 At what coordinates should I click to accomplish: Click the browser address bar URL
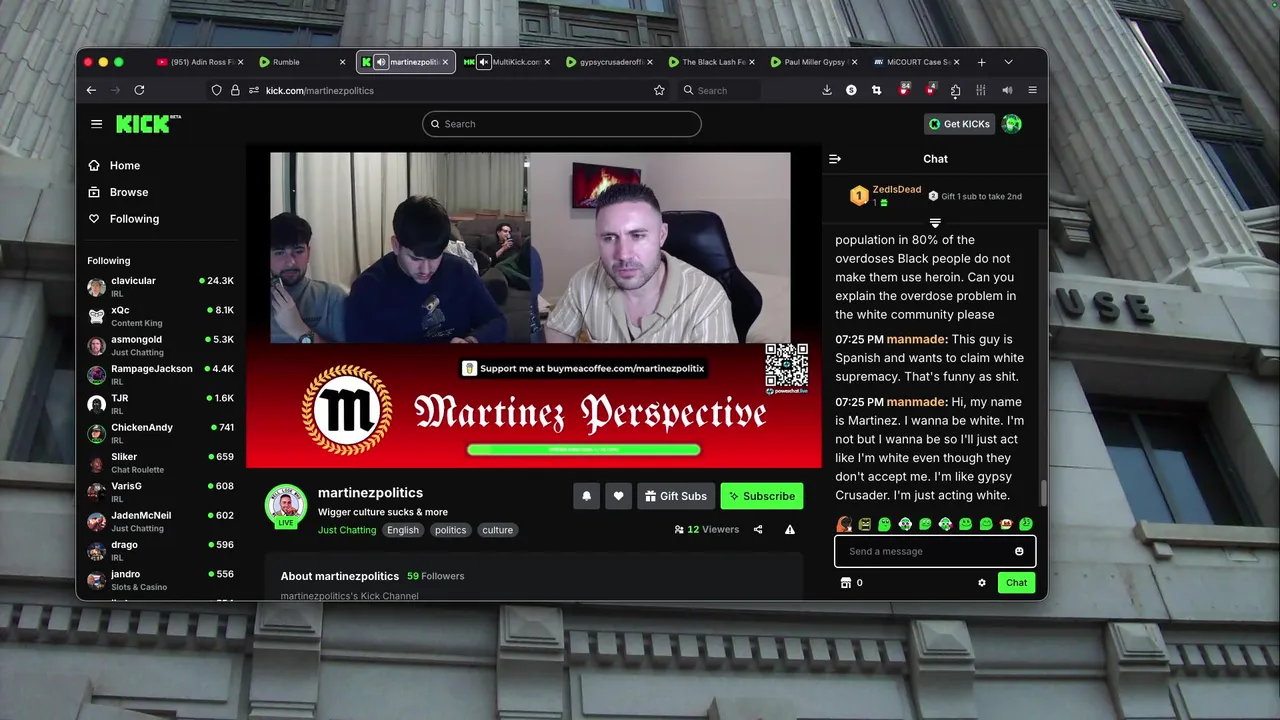(x=320, y=90)
